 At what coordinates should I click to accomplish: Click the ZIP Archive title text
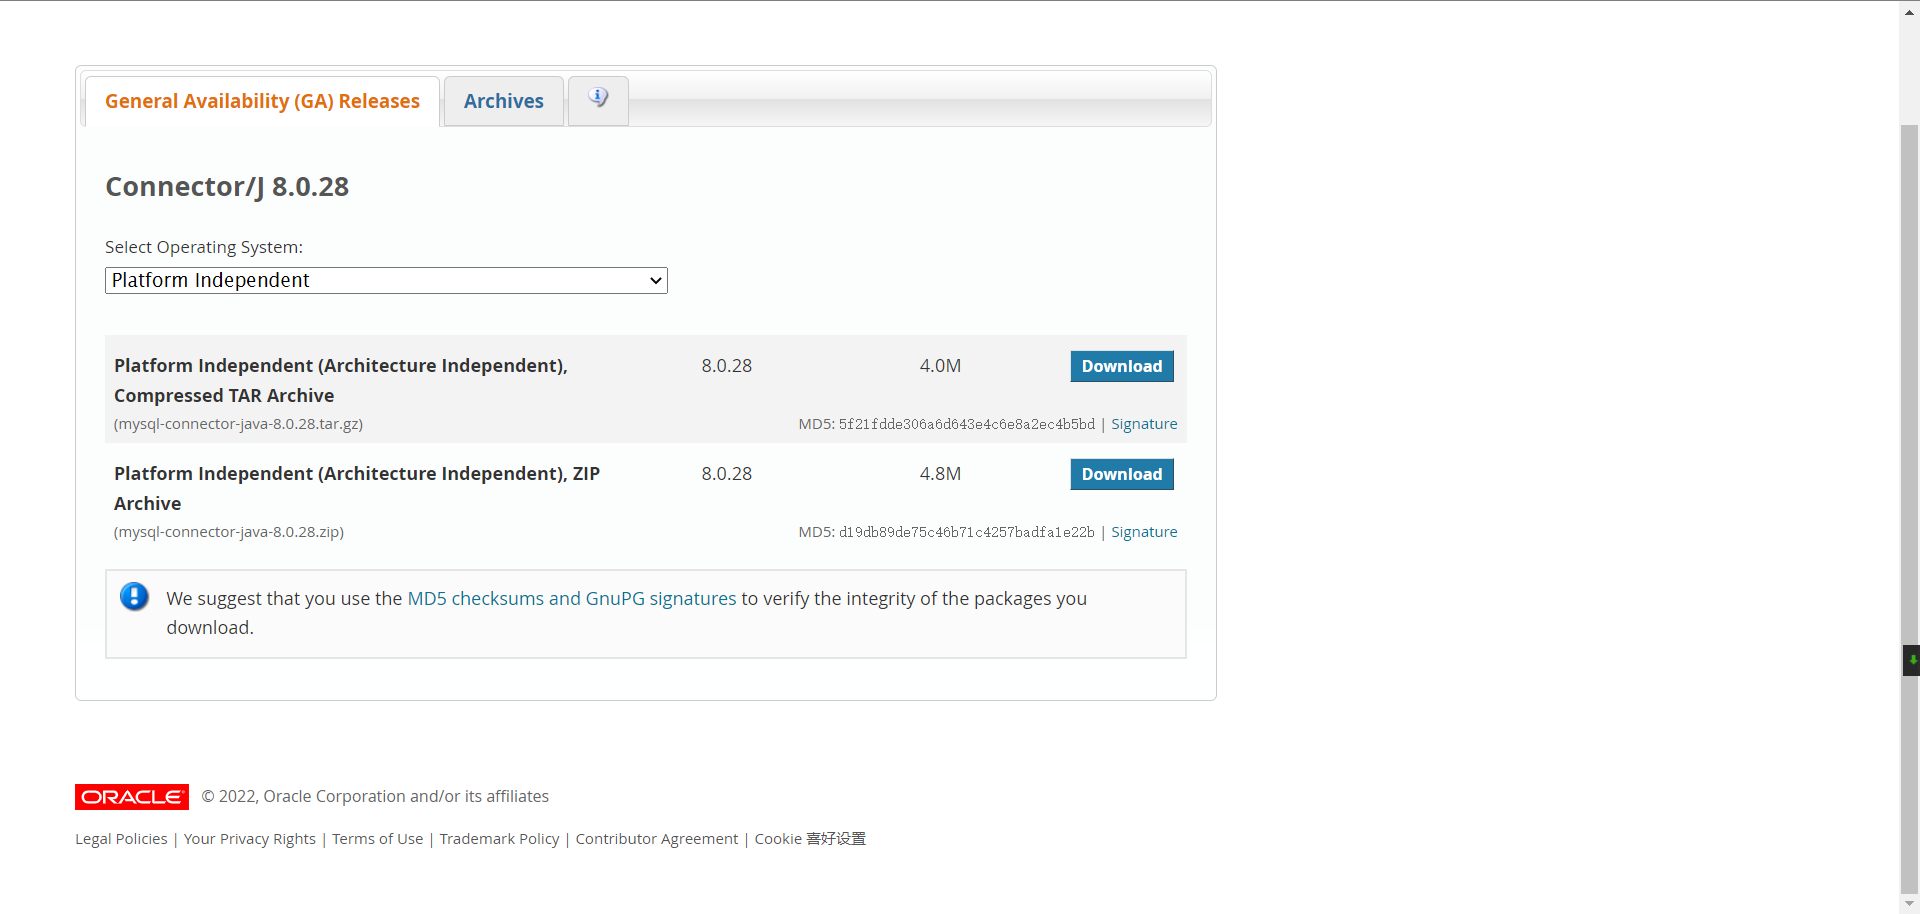pos(357,489)
